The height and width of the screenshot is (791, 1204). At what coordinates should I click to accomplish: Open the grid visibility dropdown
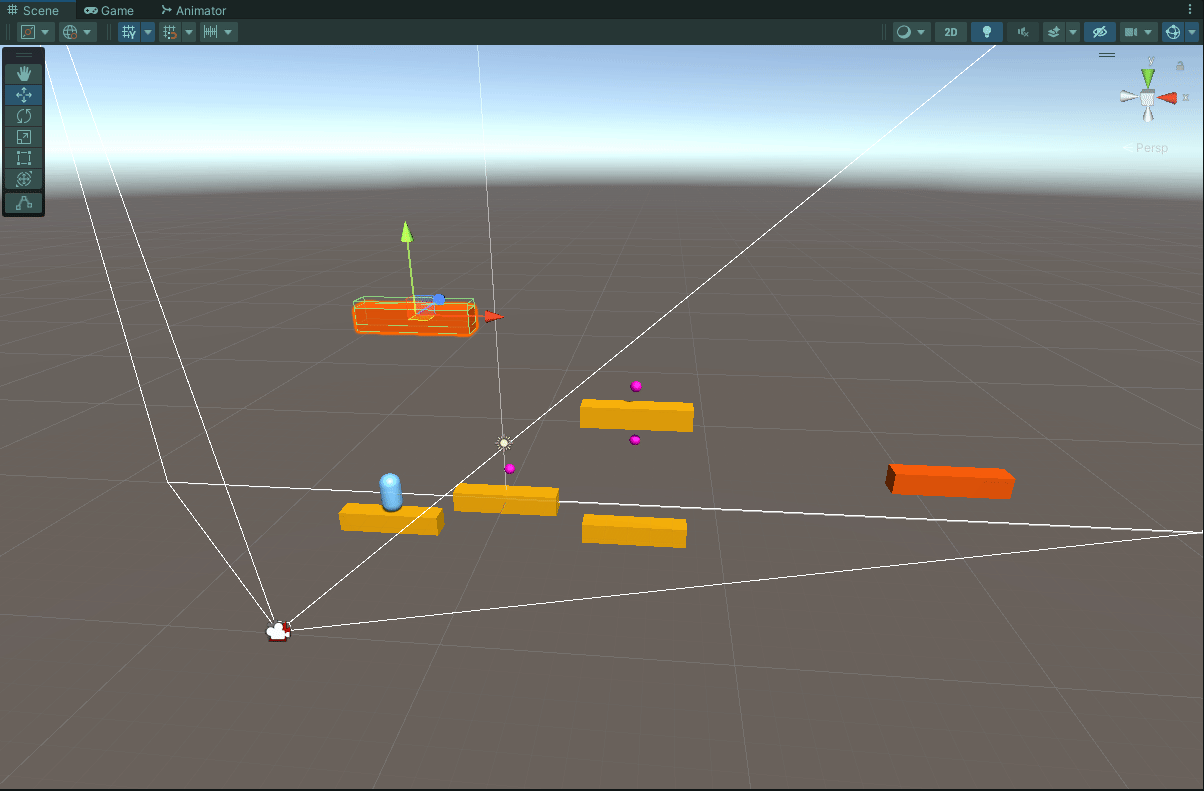(147, 31)
